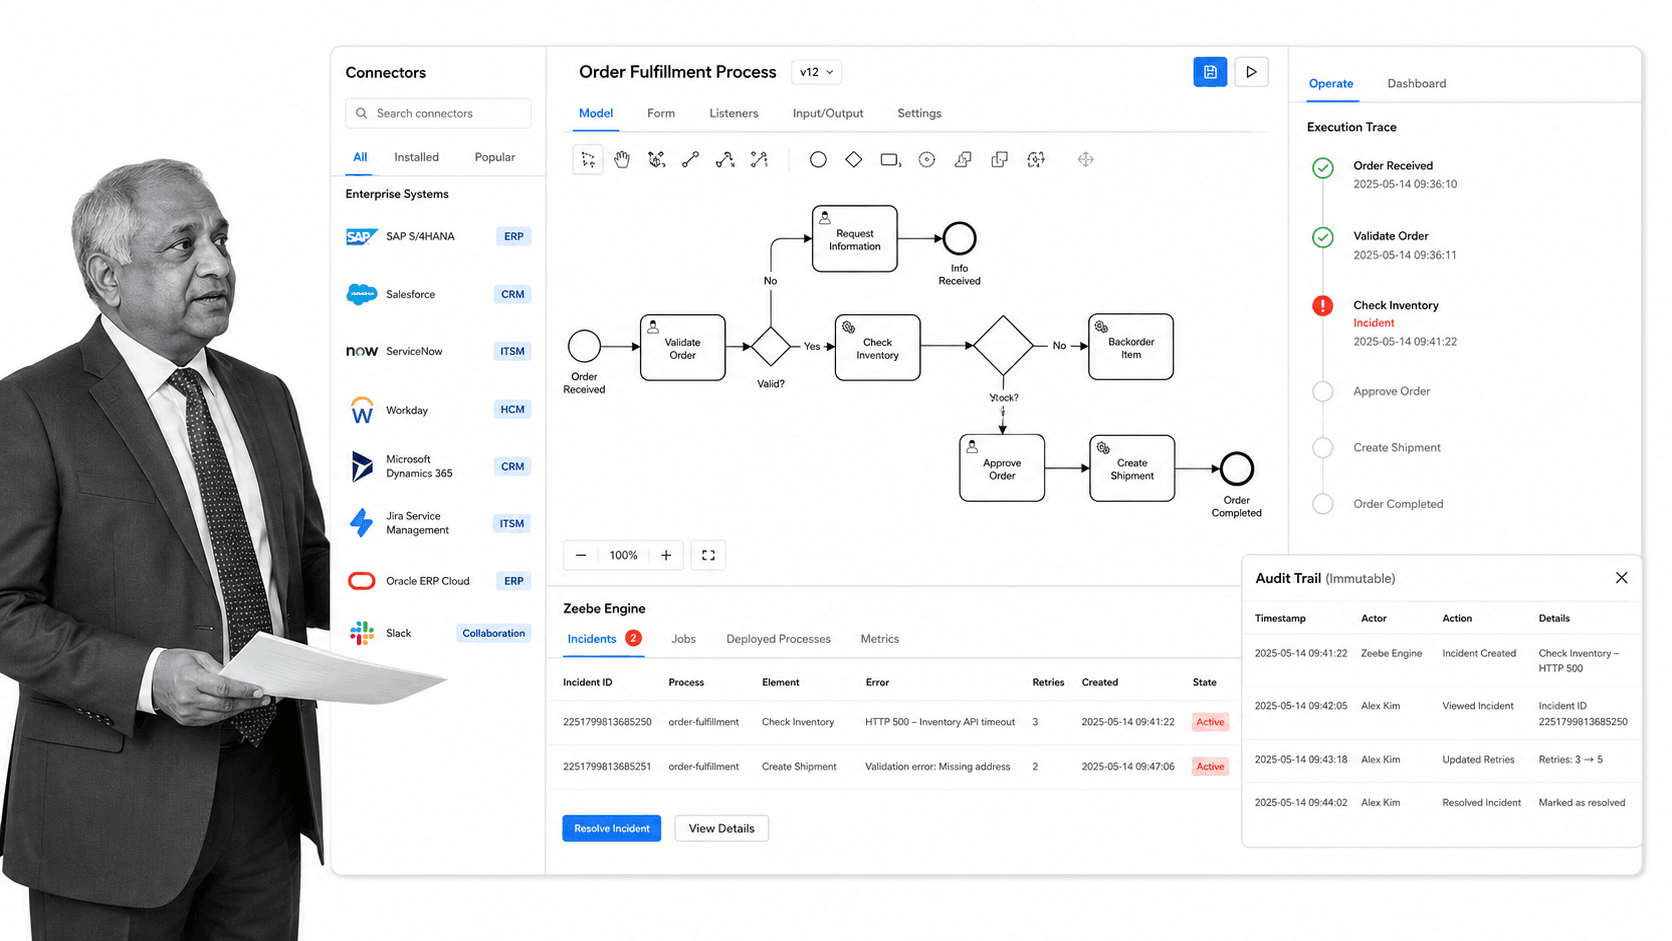Viewport: 1672px width, 941px height.
Task: Show All connectors tab
Action: coord(360,157)
